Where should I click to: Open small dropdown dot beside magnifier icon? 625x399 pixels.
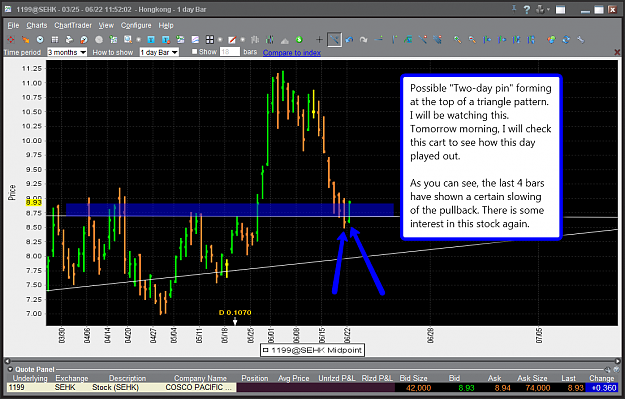point(139,39)
